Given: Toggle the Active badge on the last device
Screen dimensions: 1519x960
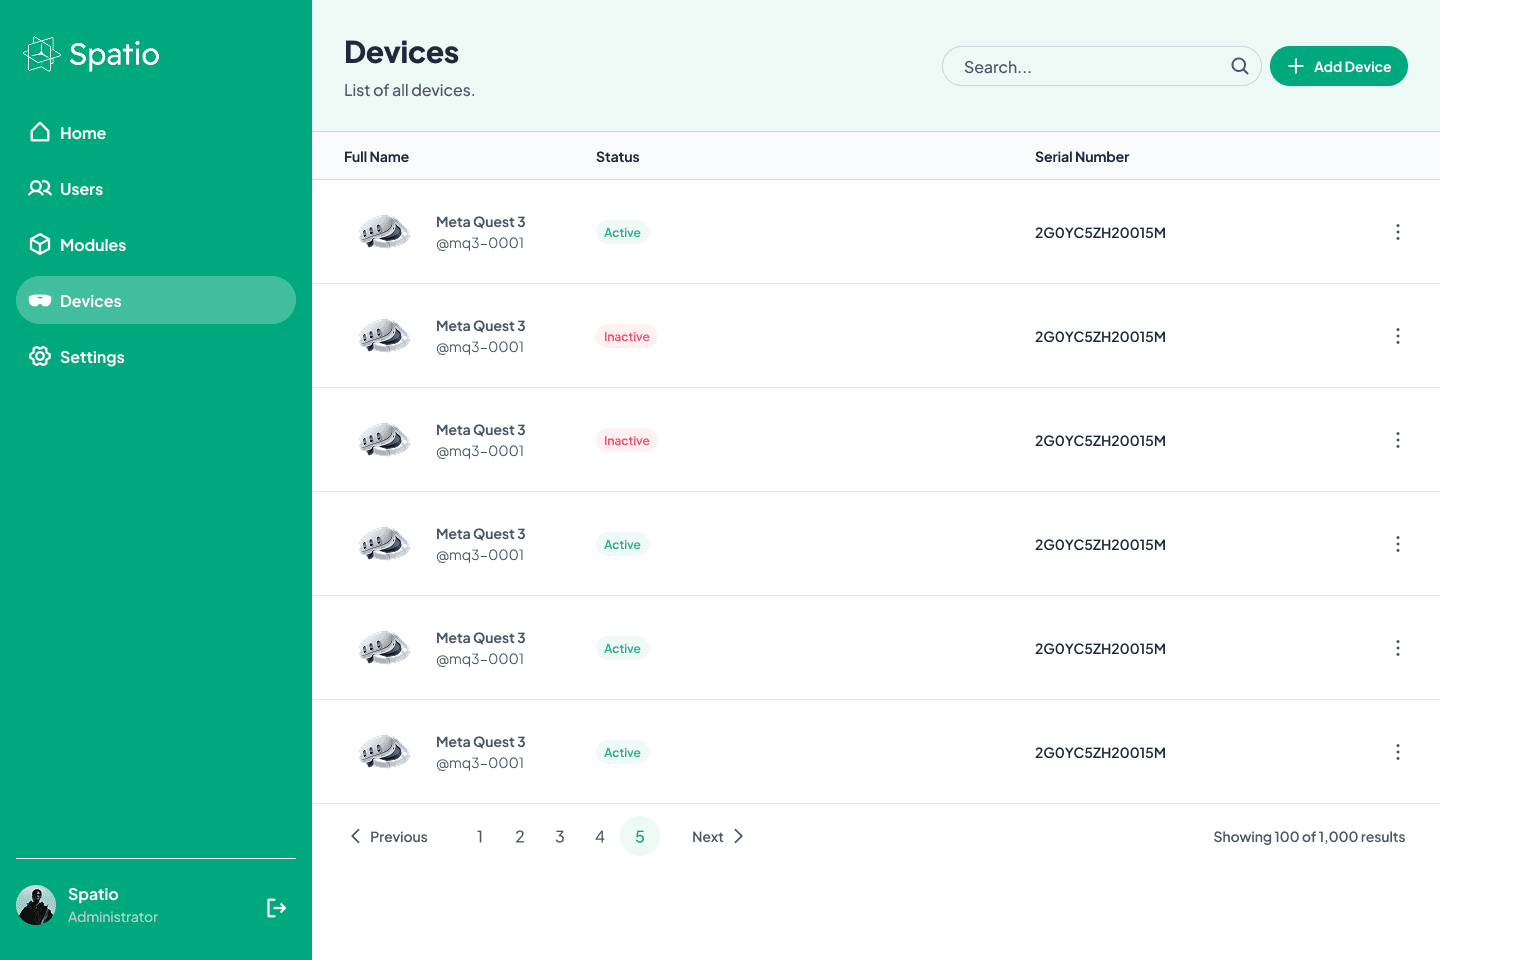Looking at the screenshot, I should point(622,751).
